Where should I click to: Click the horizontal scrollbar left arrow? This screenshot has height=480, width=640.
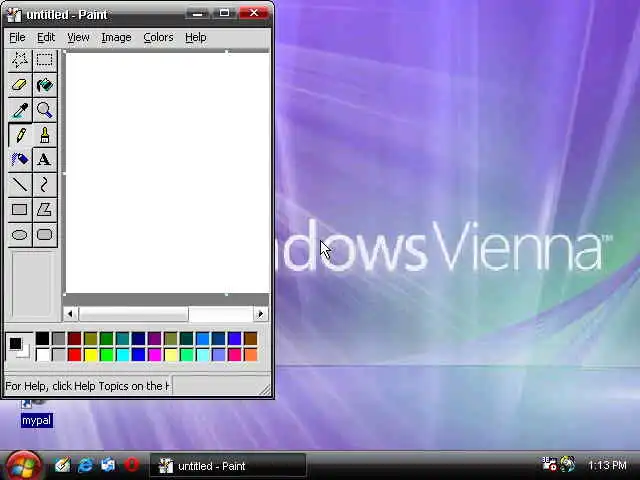[70, 314]
